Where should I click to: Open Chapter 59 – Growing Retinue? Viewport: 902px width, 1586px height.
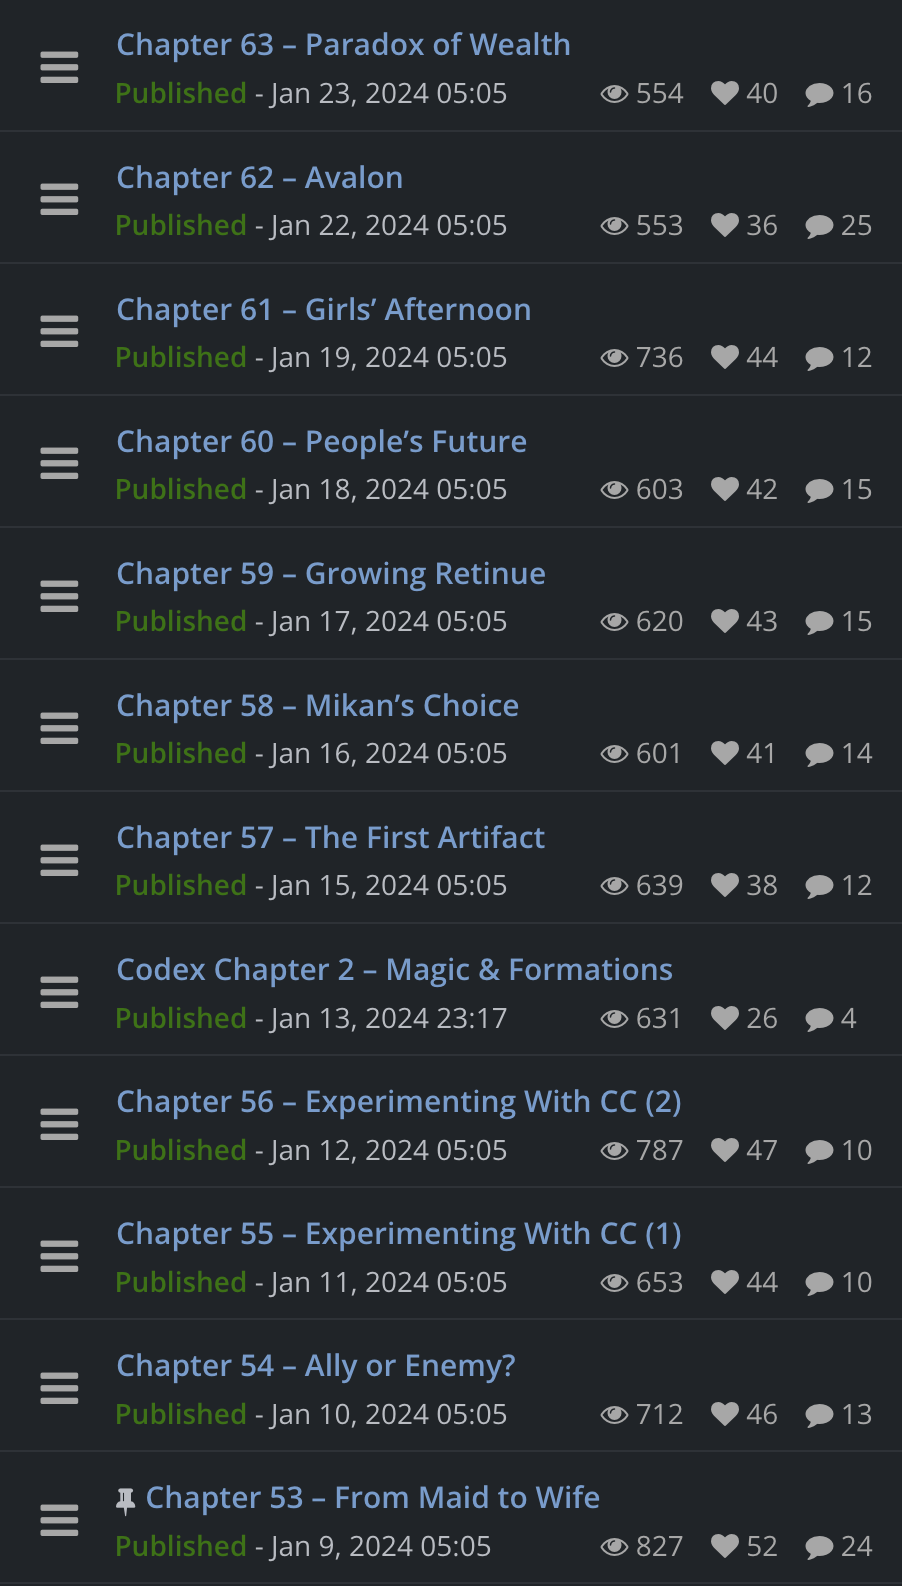coord(331,574)
